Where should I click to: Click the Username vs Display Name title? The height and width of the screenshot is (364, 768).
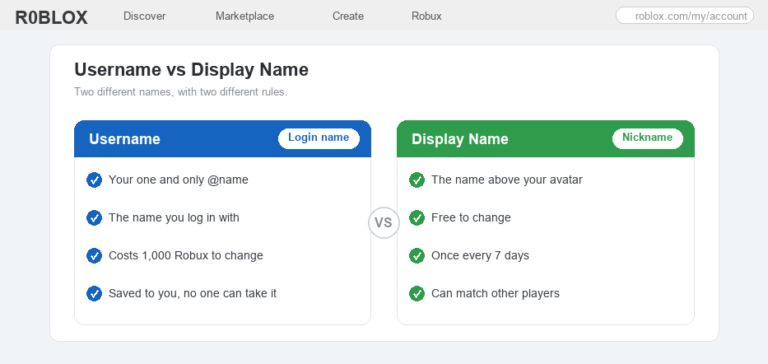pyautogui.click(x=192, y=70)
